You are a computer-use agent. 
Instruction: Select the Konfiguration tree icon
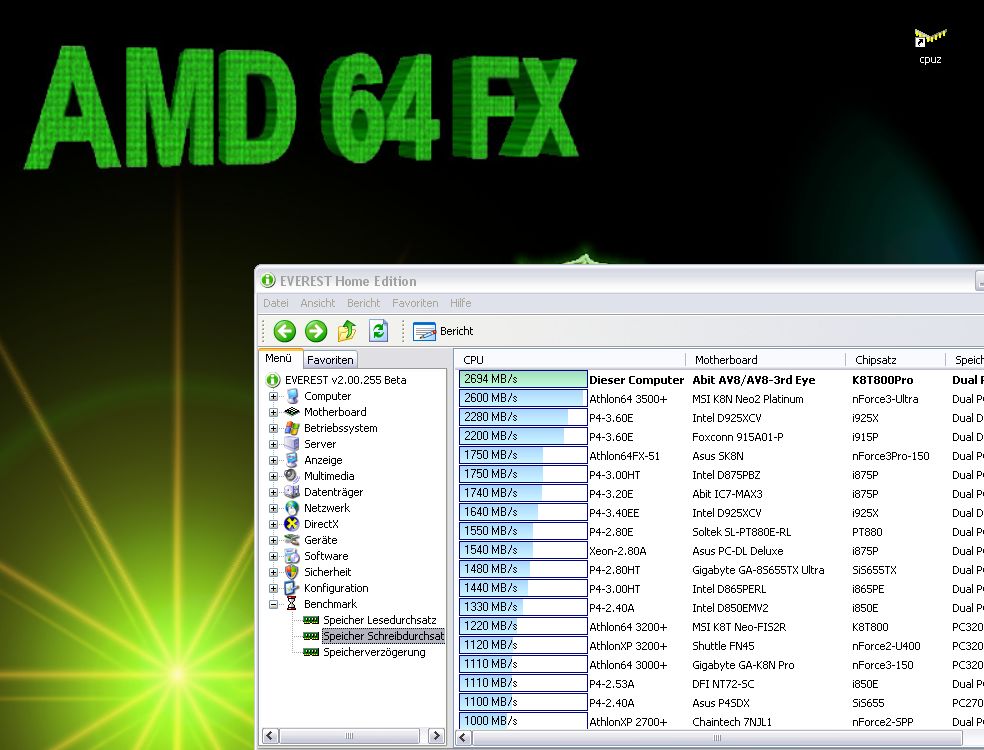coord(292,588)
